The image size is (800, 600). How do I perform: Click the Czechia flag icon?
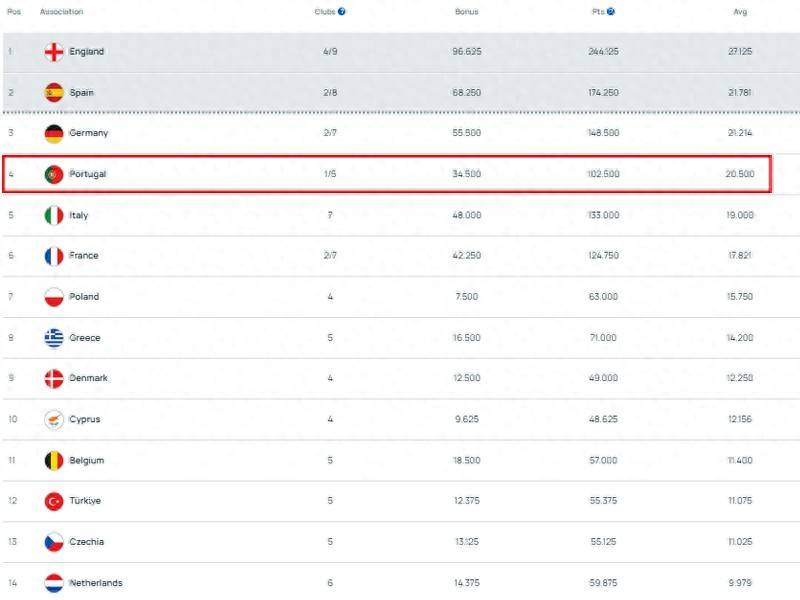pyautogui.click(x=54, y=542)
